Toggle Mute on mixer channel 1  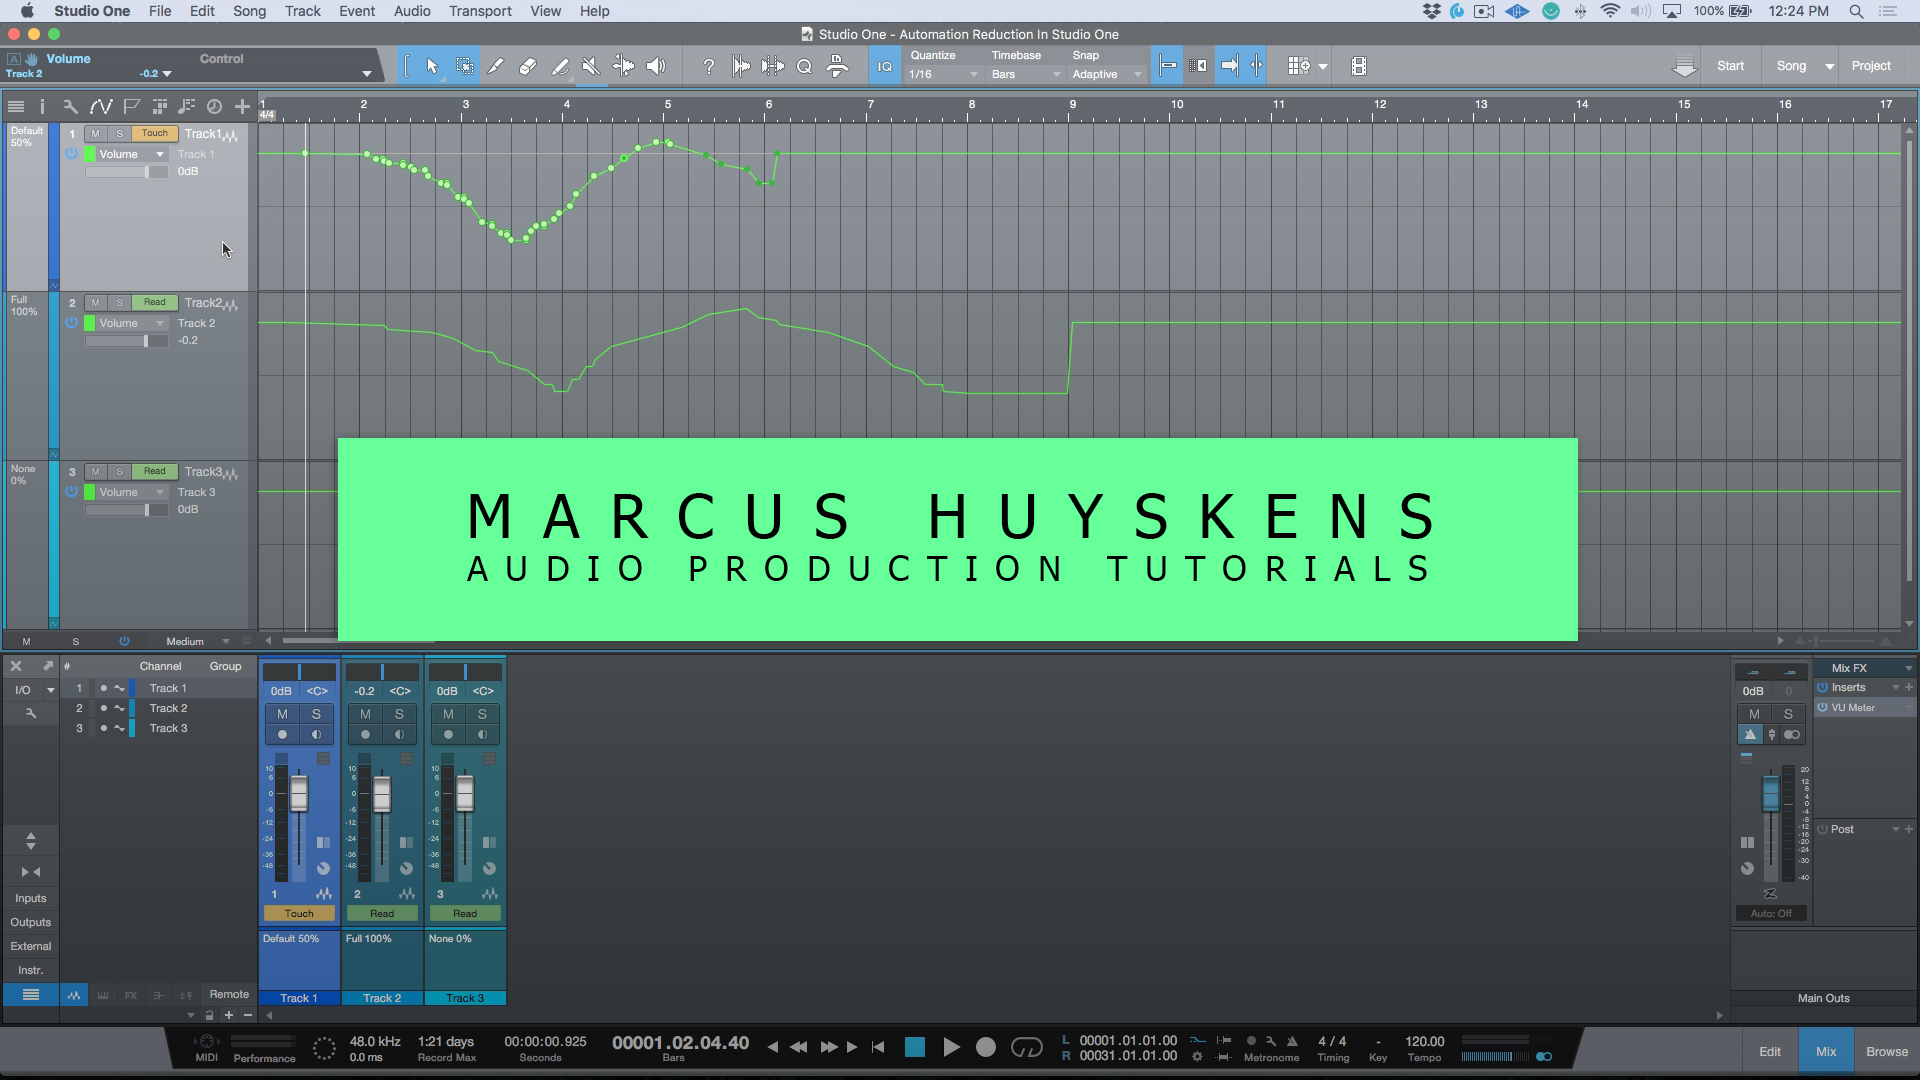282,714
